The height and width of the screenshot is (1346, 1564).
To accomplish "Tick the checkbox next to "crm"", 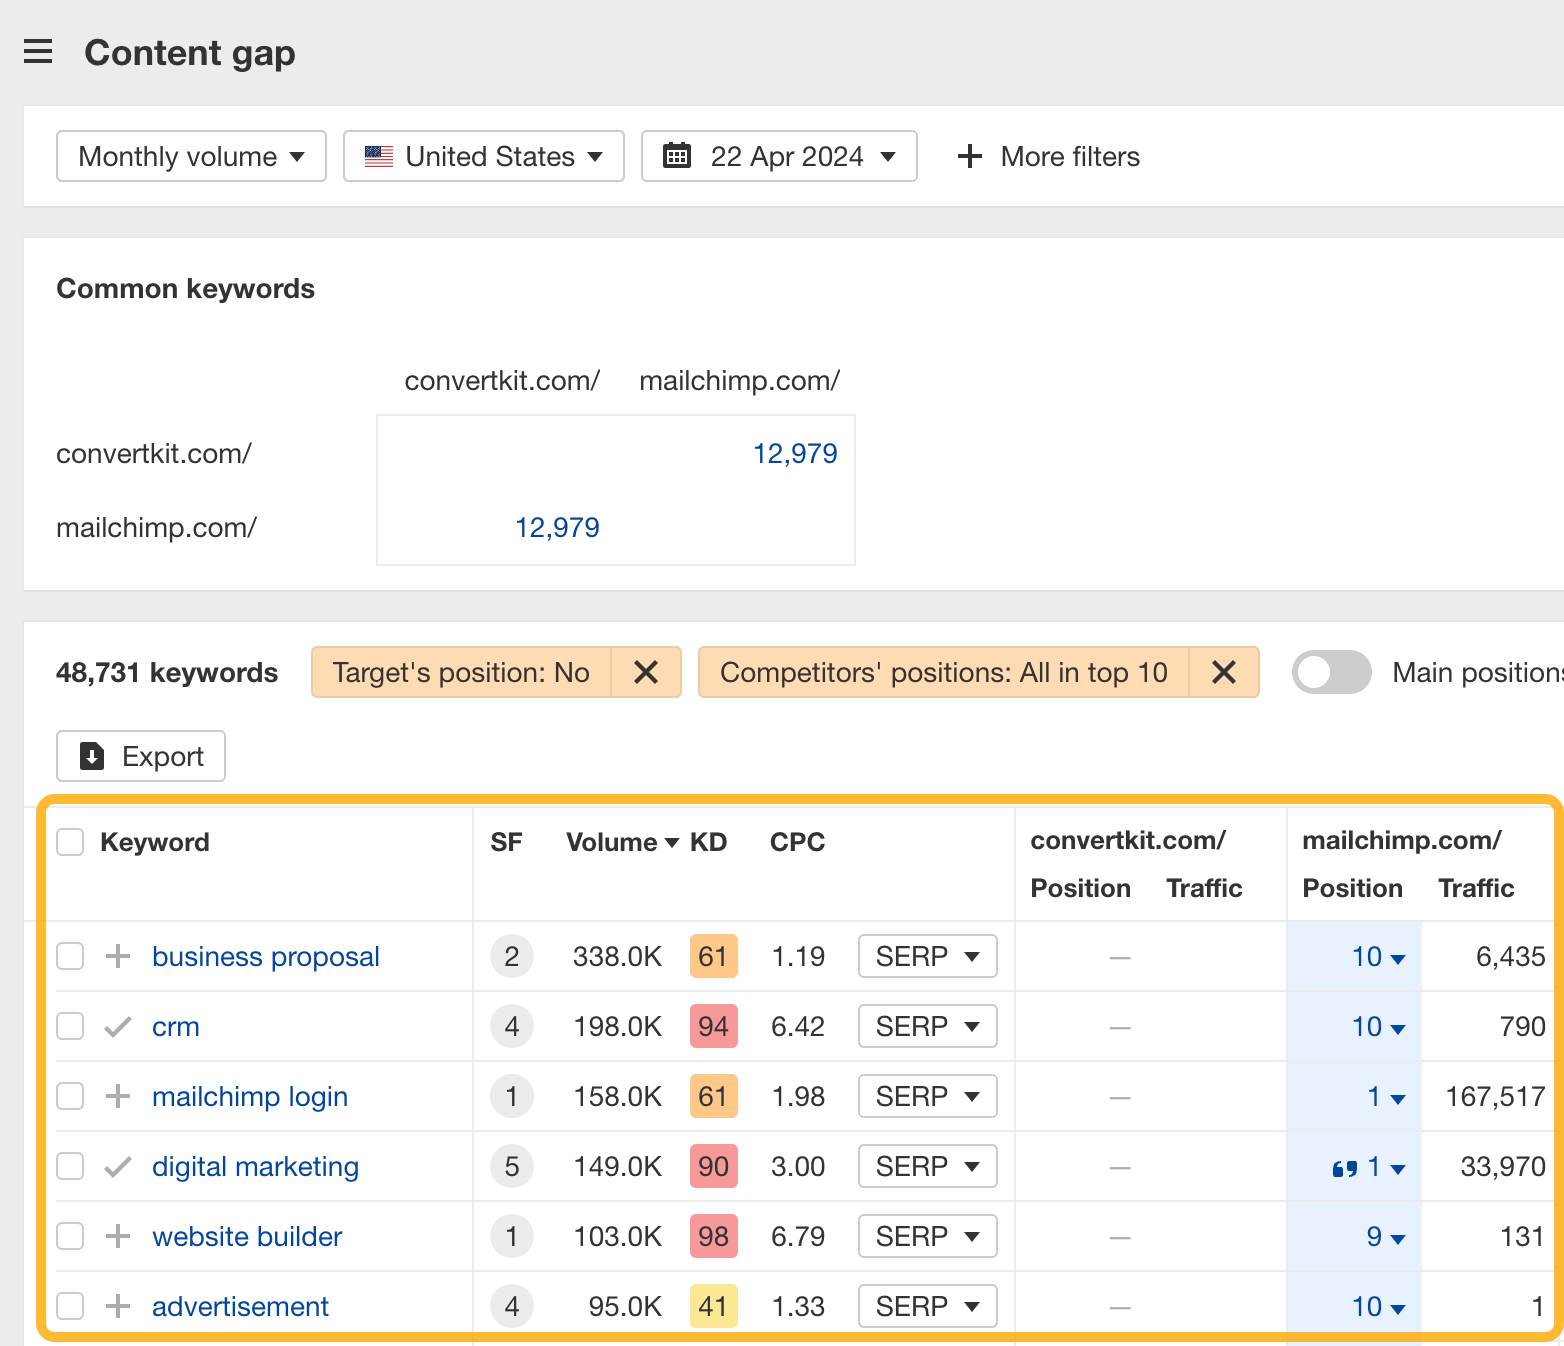I will pos(70,1026).
